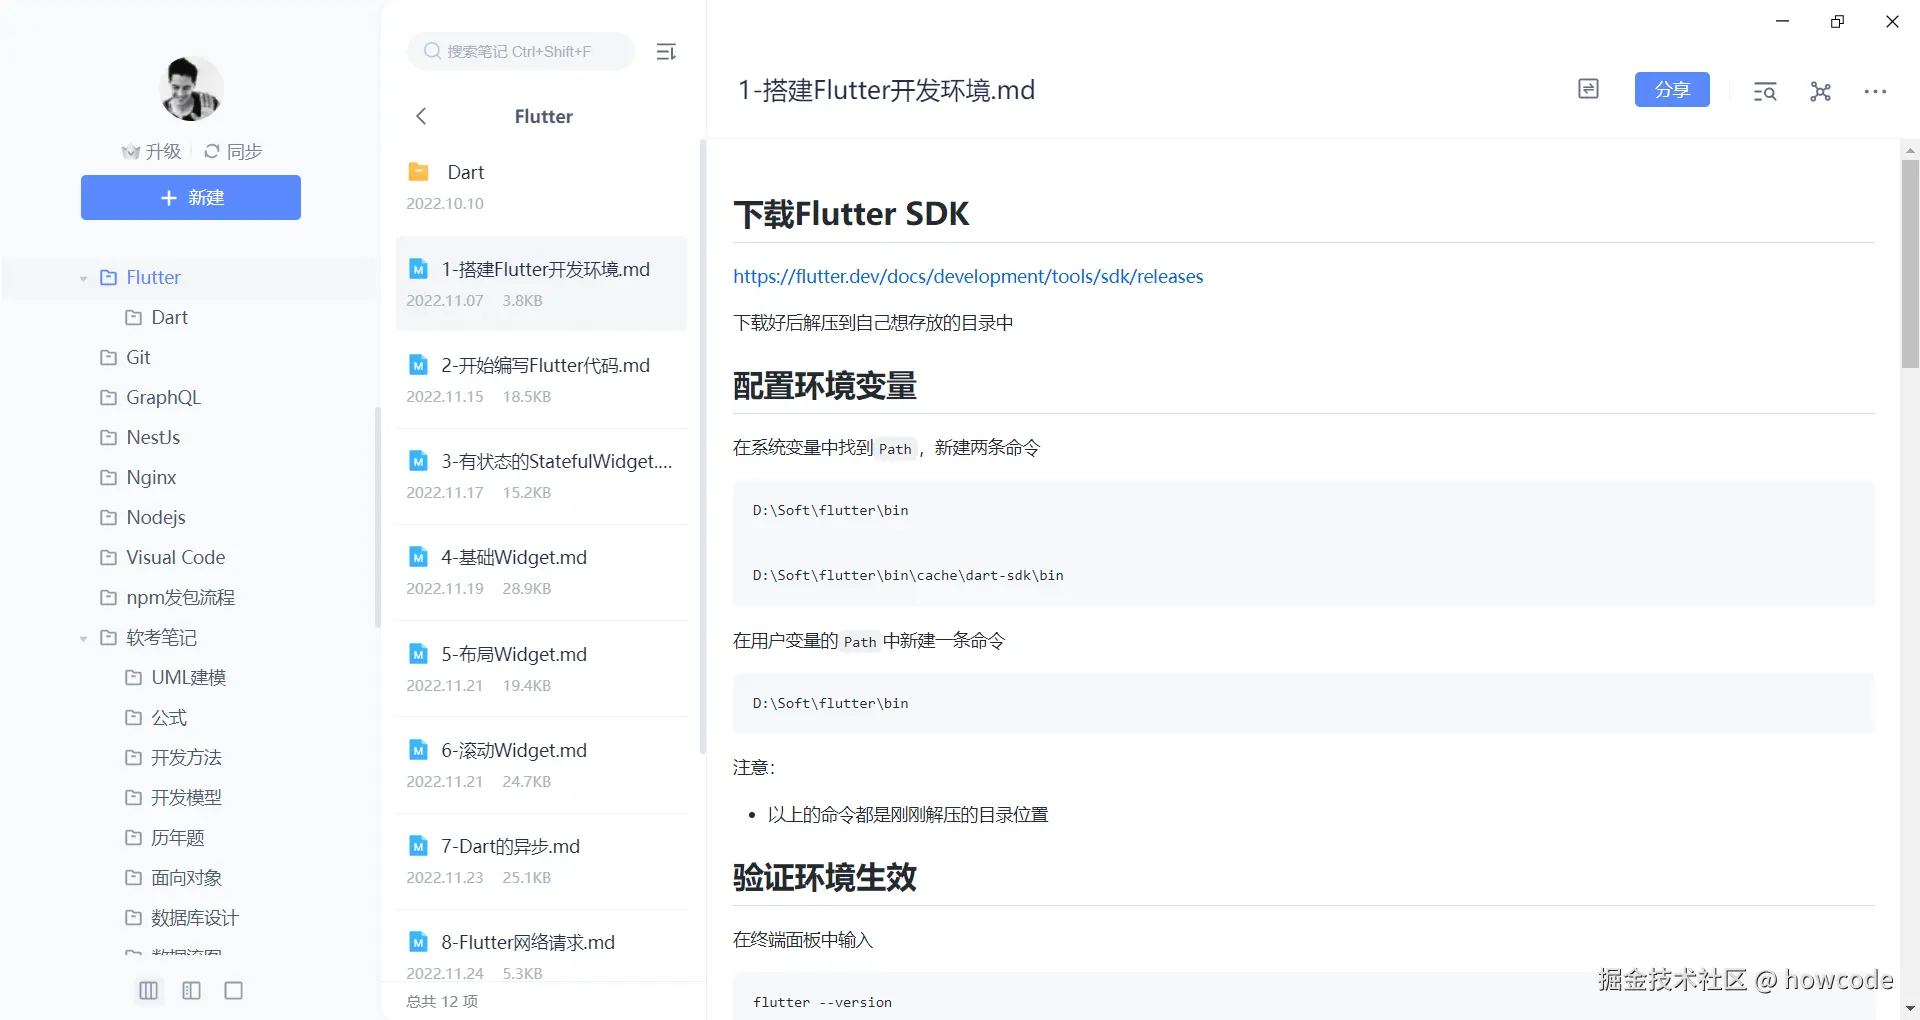This screenshot has height=1020, width=1920.
Task: Open note 8-Flutter网络请求.md
Action: tap(541, 947)
